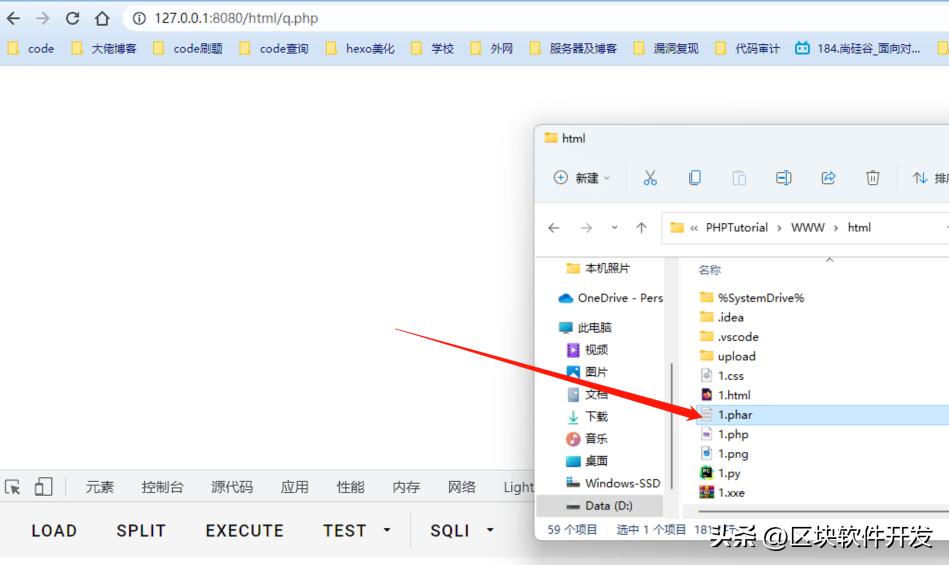
Task: Sort by the 名称 column header
Action: [x=710, y=270]
